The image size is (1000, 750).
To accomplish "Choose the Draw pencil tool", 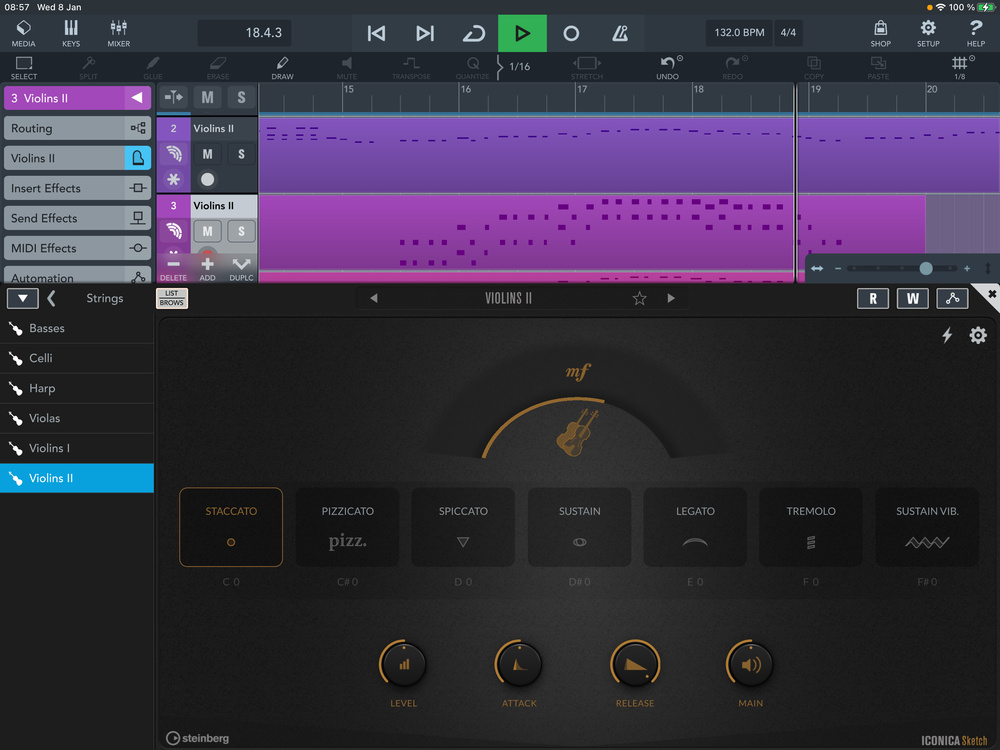I will coord(282,68).
